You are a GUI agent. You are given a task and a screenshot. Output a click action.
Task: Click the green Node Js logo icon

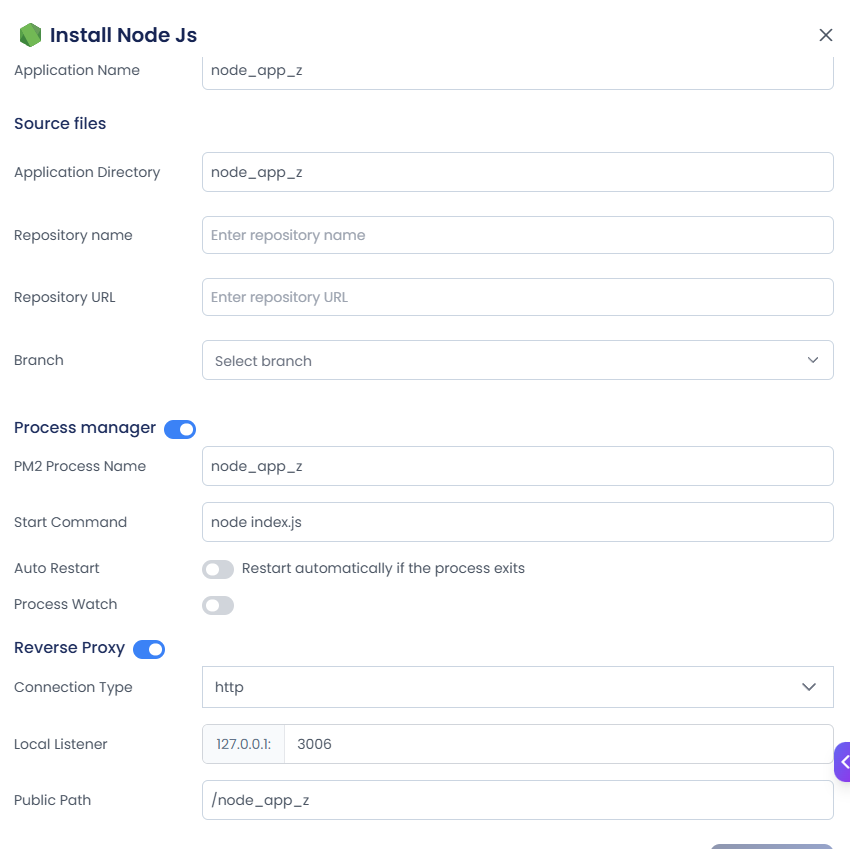30,35
